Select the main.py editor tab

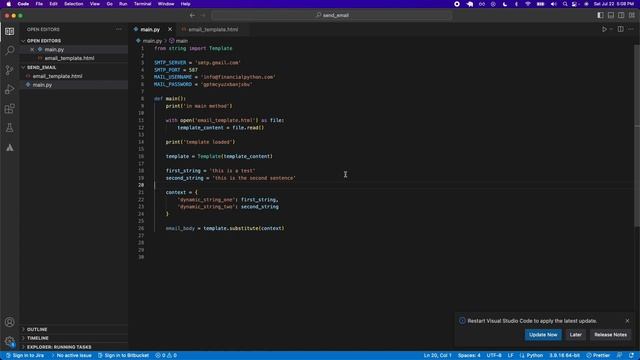150,29
